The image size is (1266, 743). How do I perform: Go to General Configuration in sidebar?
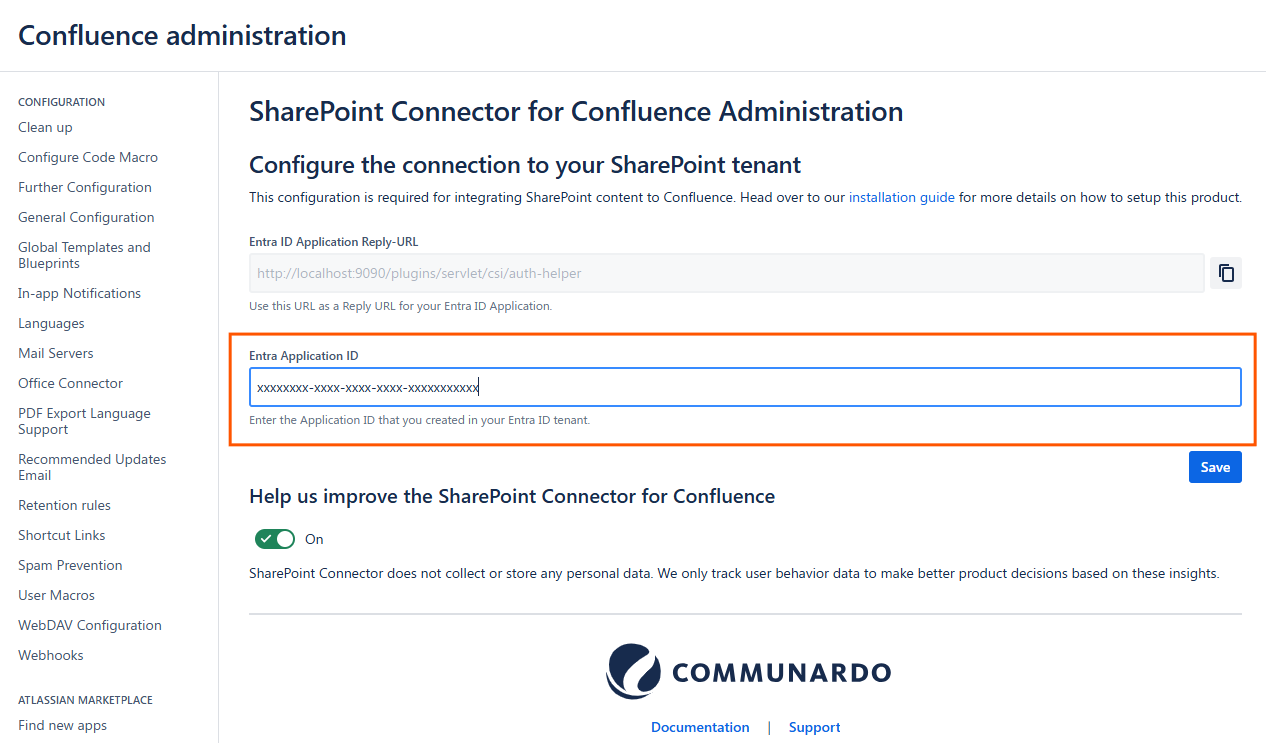(86, 217)
